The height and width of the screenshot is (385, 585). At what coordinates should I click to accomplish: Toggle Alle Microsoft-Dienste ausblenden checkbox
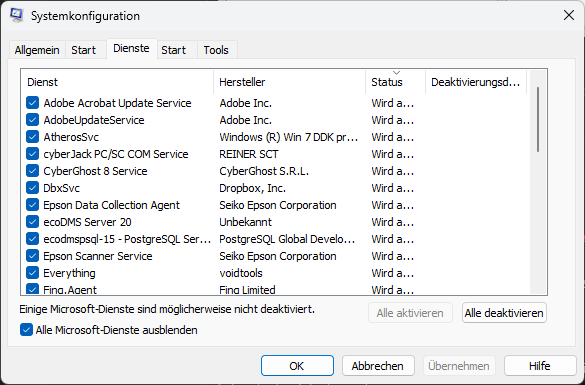pyautogui.click(x=26, y=330)
